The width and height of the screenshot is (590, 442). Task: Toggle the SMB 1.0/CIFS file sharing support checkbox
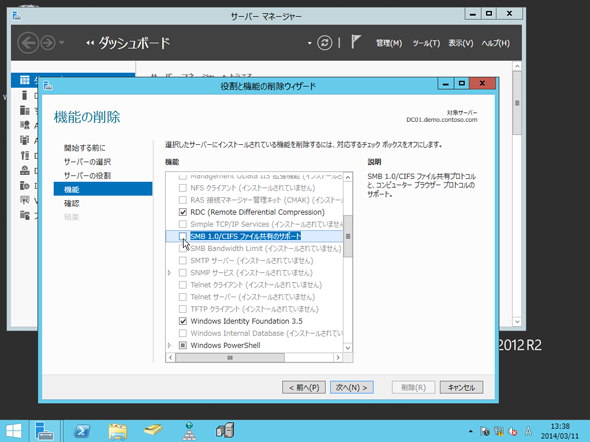(183, 236)
